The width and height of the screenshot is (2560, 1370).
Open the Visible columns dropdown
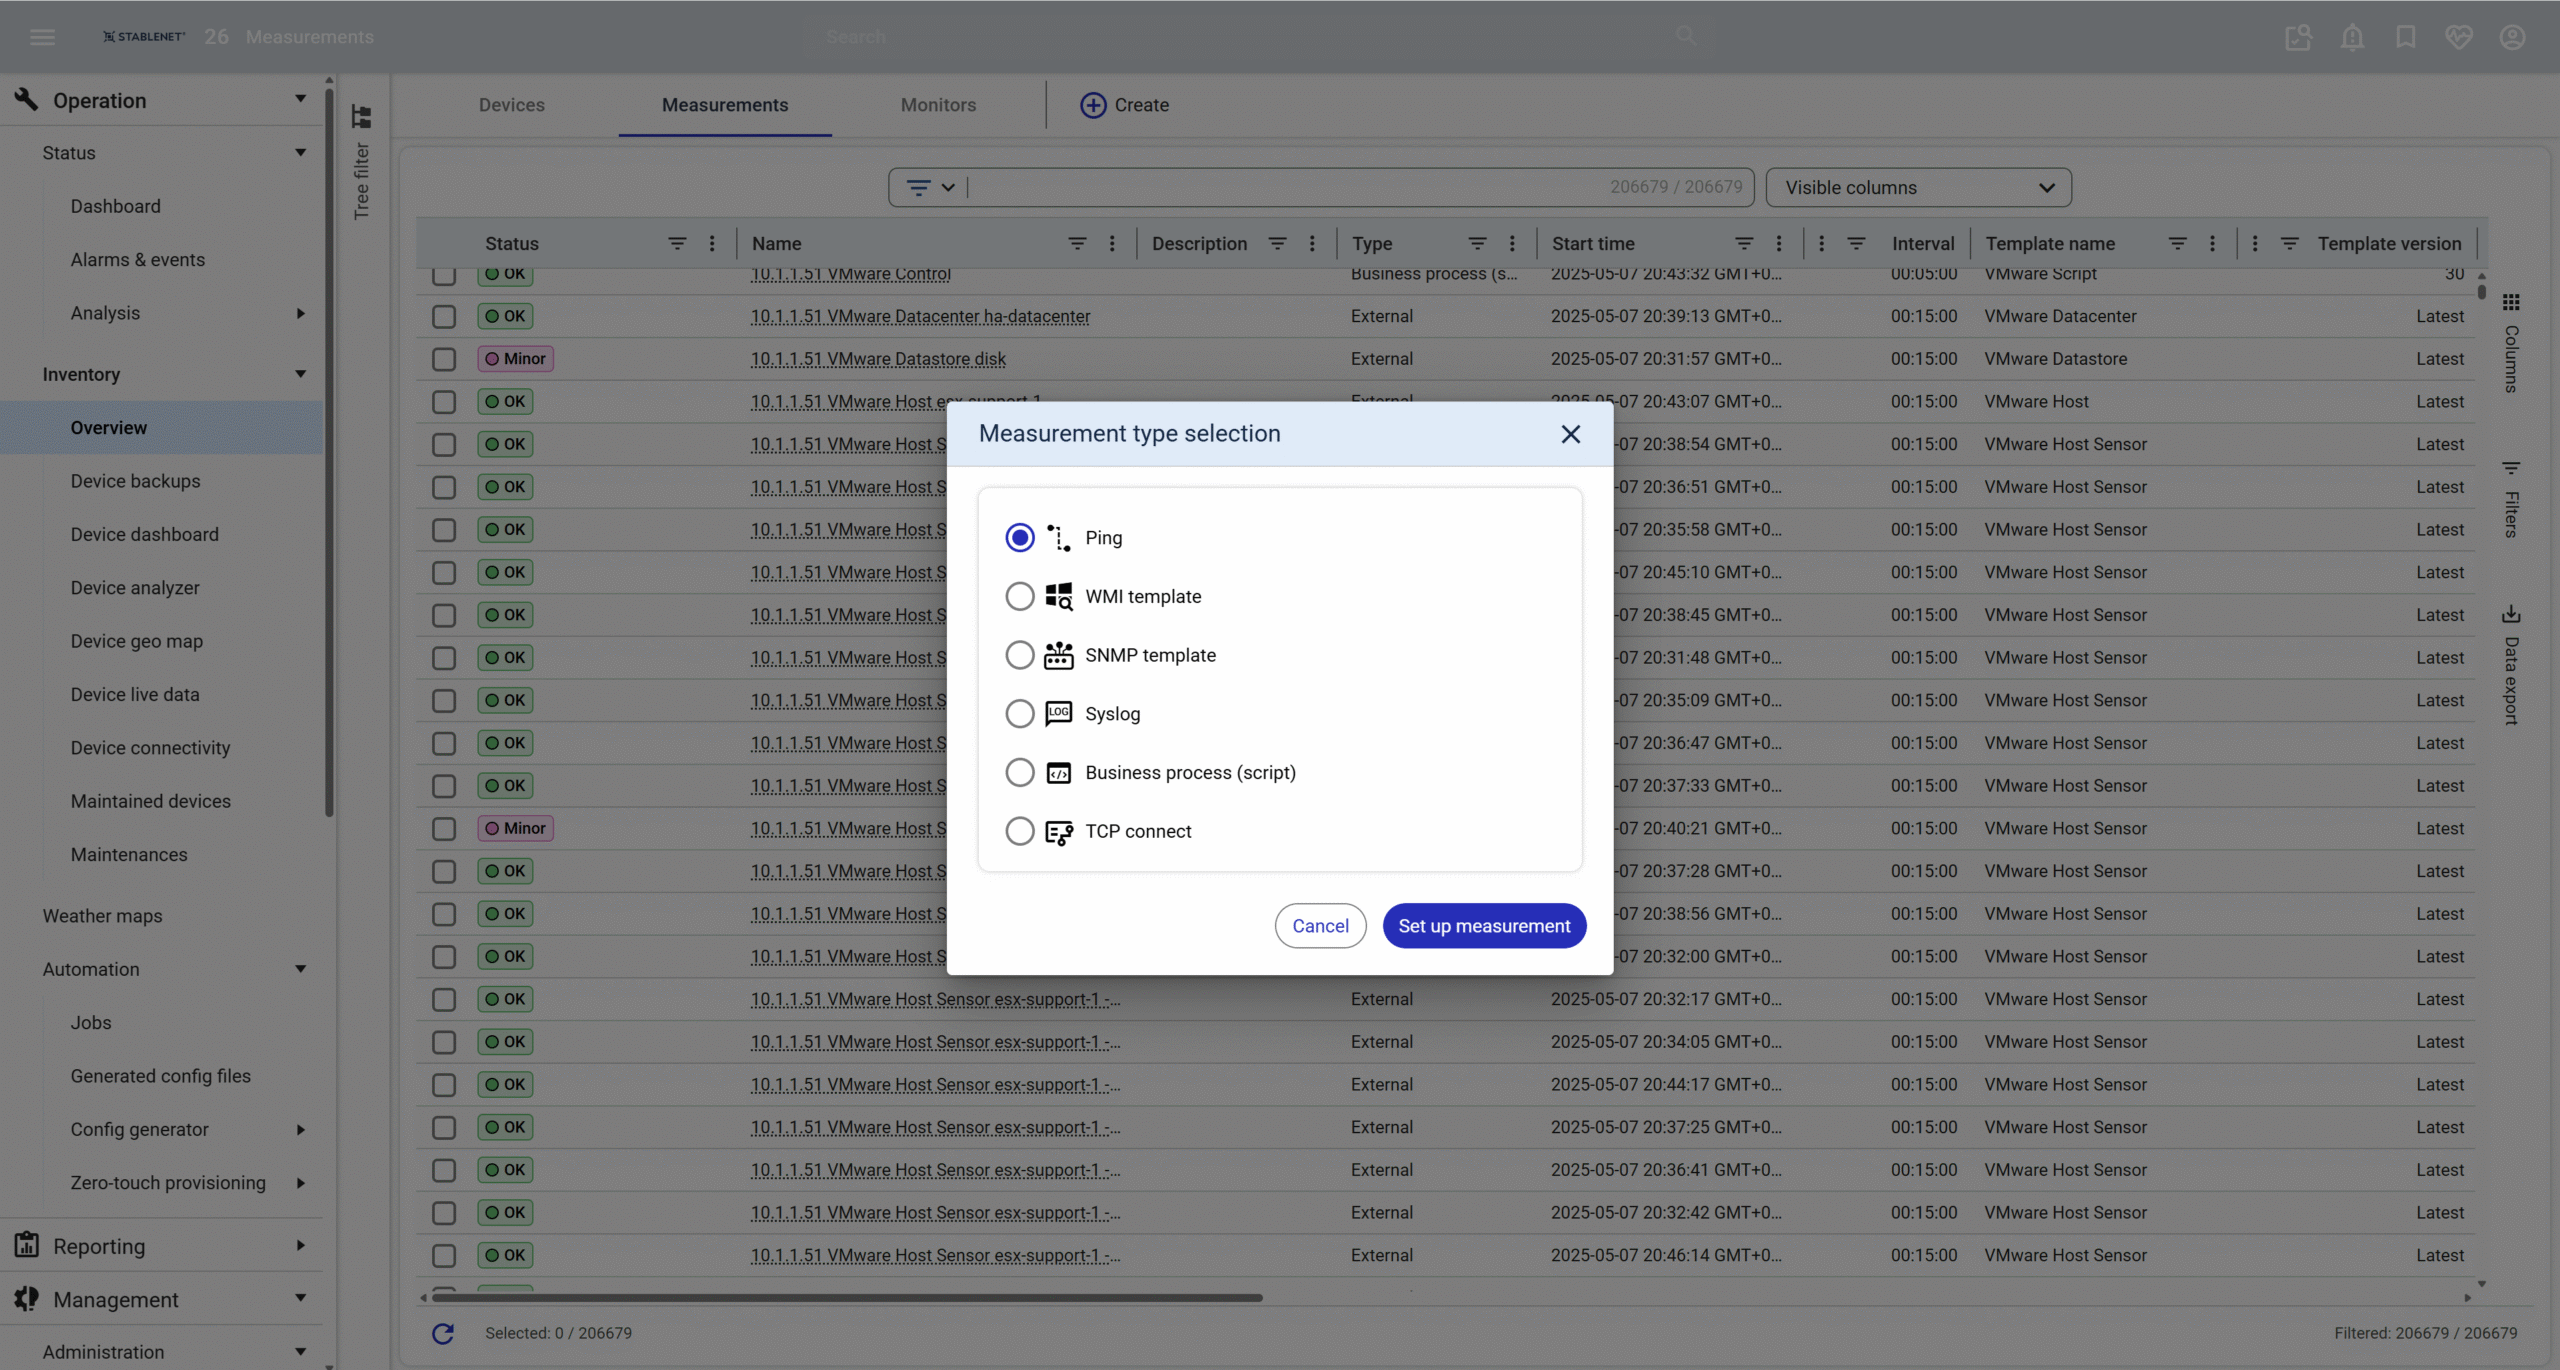click(1917, 188)
